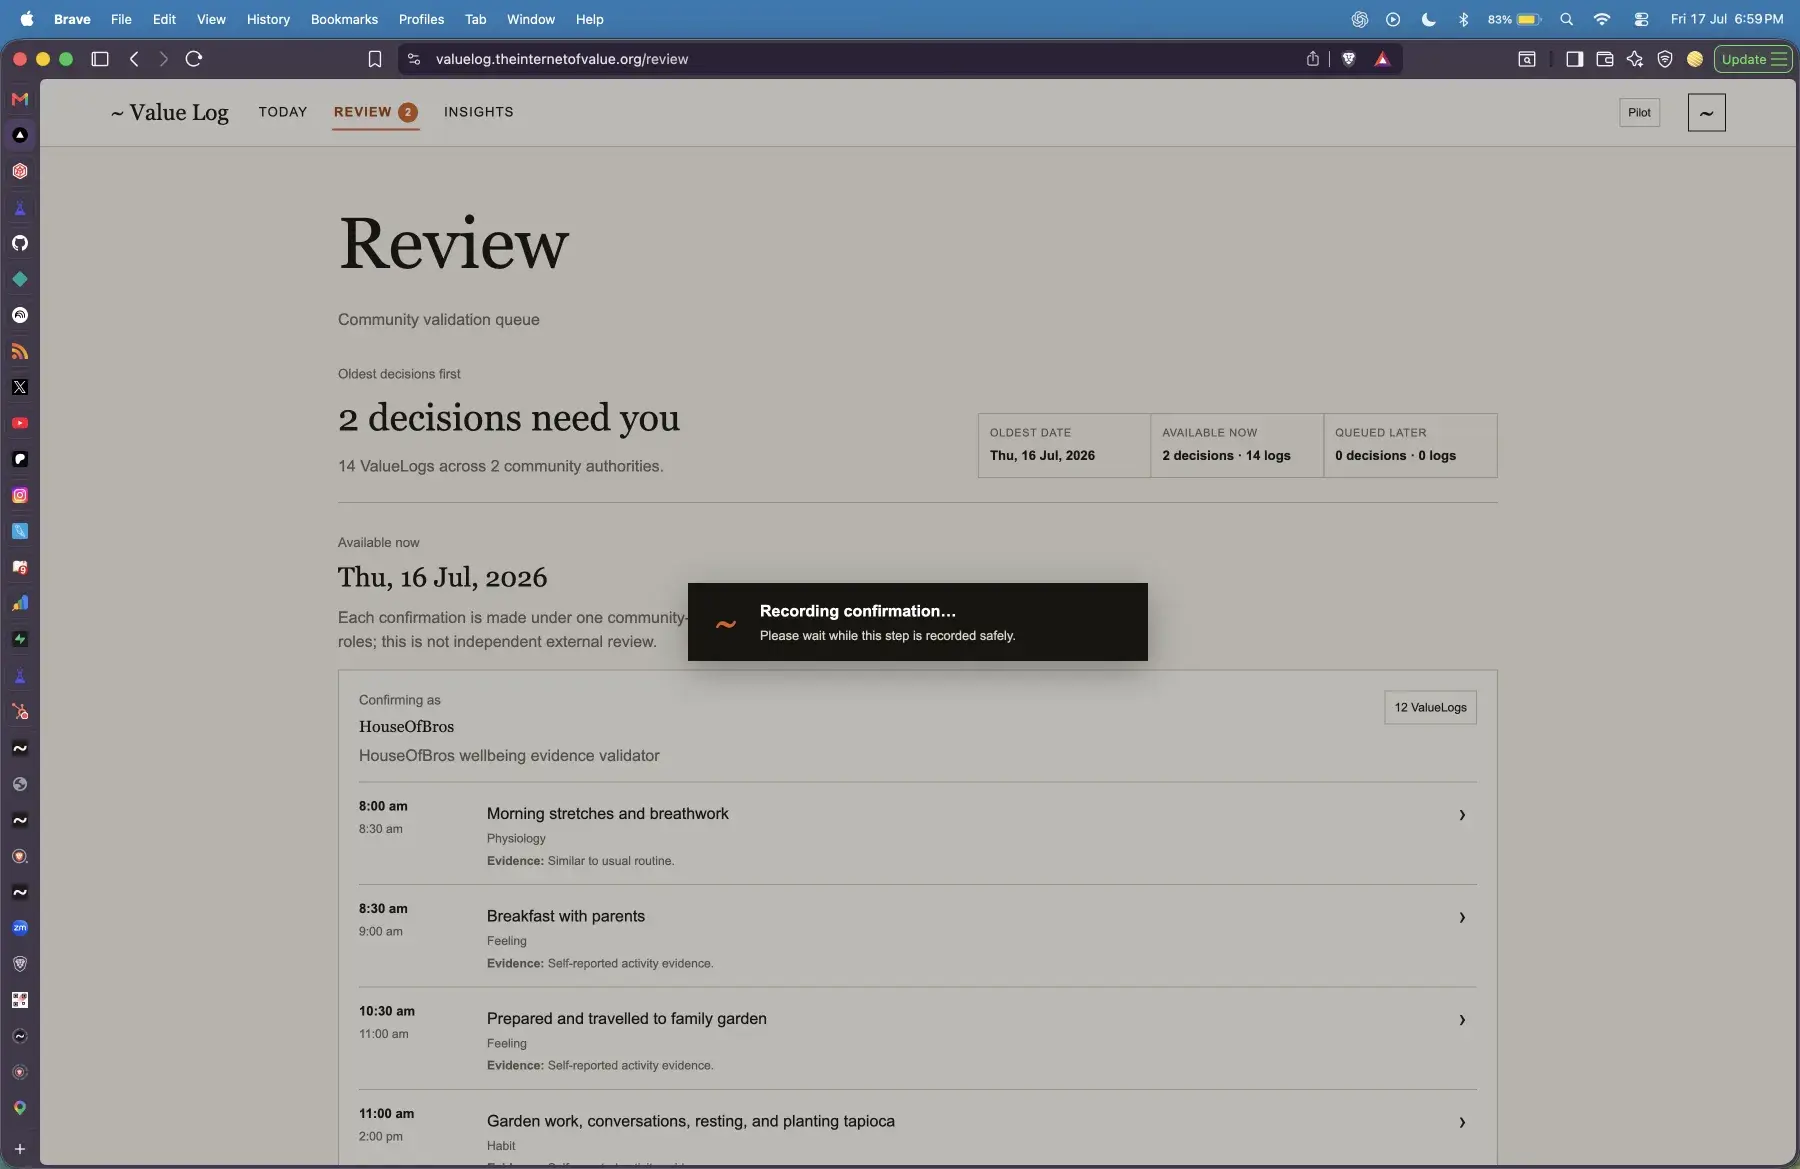Click the Brave Shields lion icon
This screenshot has height=1169, width=1800.
(x=1348, y=59)
